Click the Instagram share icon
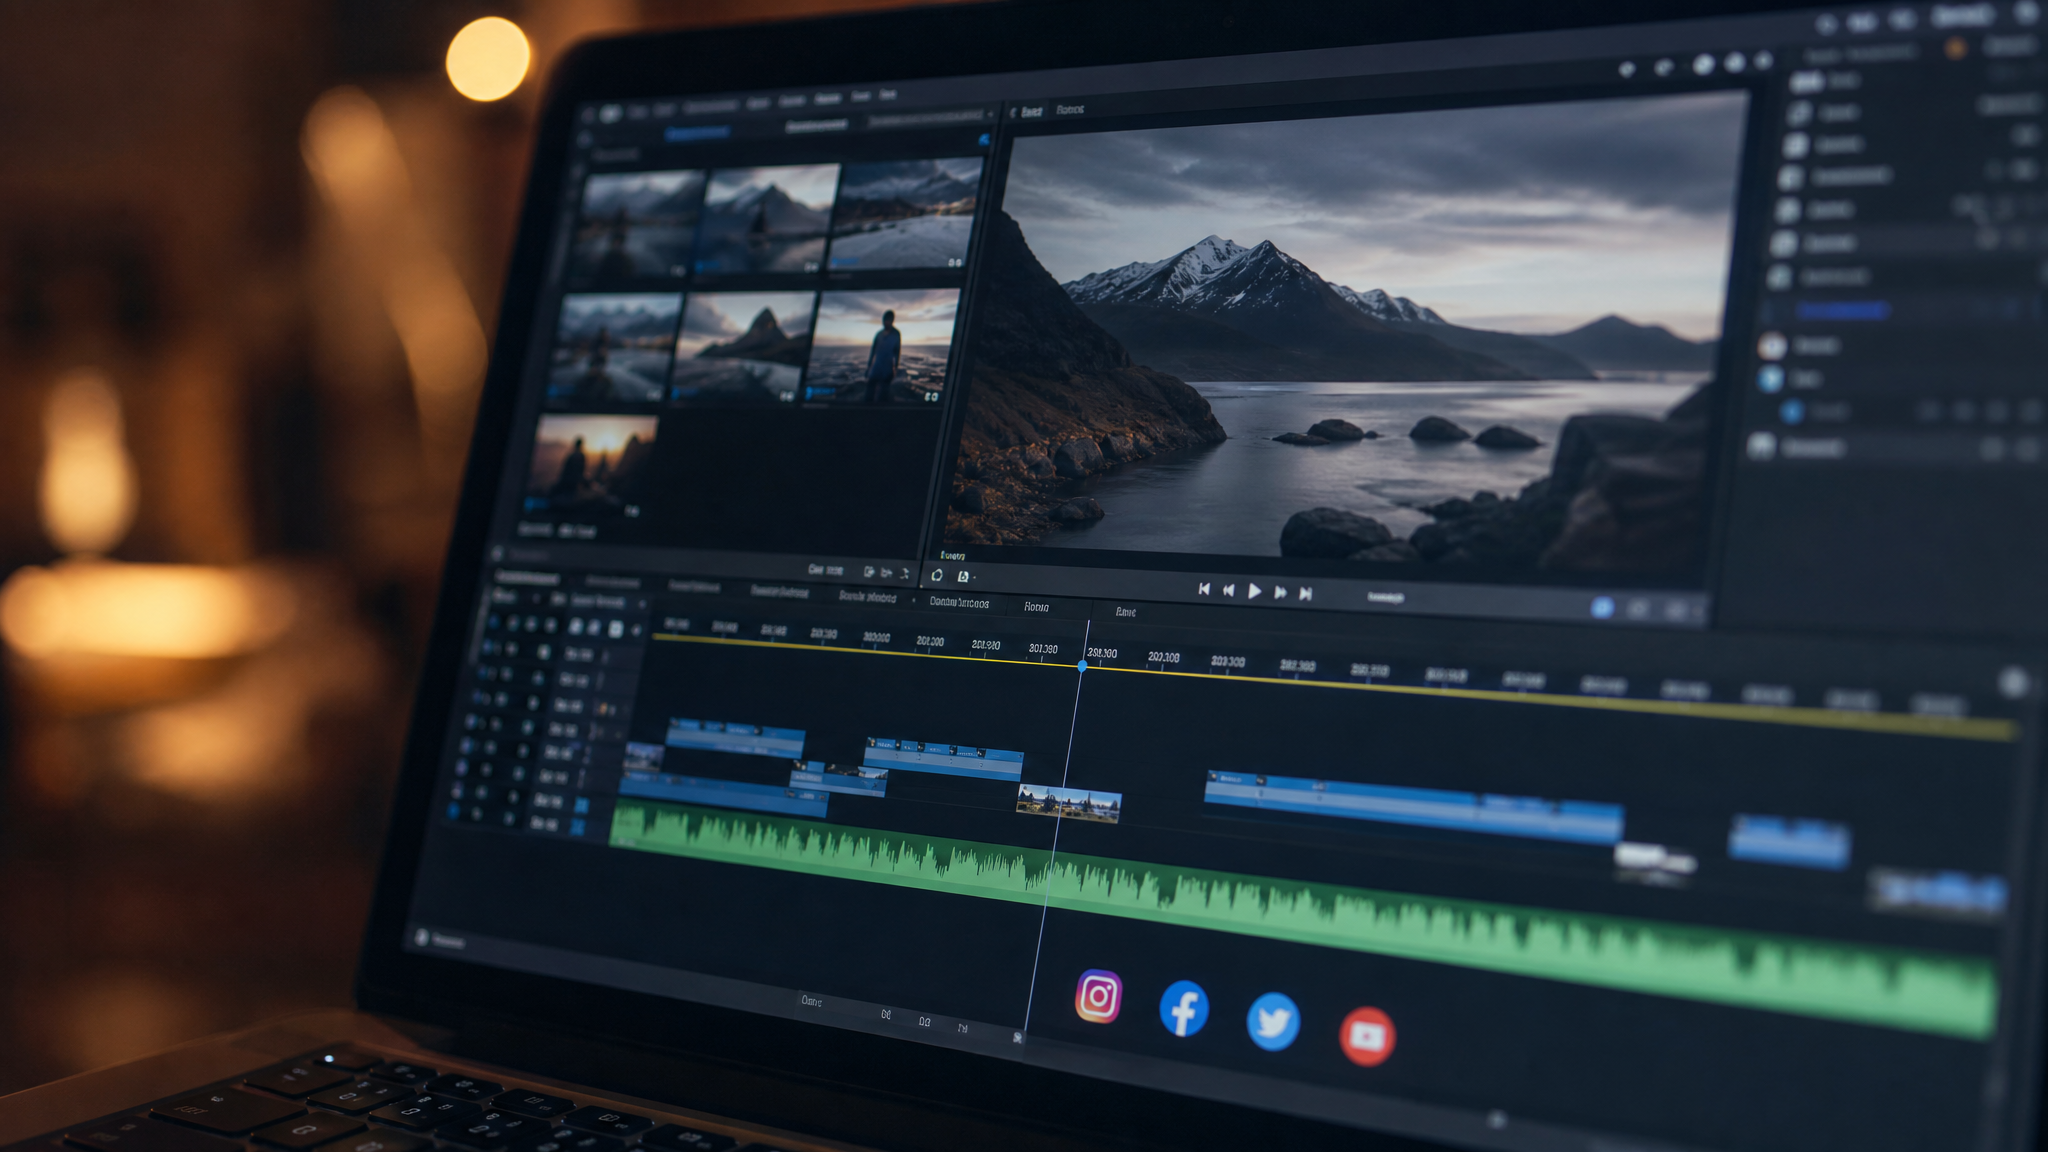The image size is (2048, 1152). tap(1098, 996)
